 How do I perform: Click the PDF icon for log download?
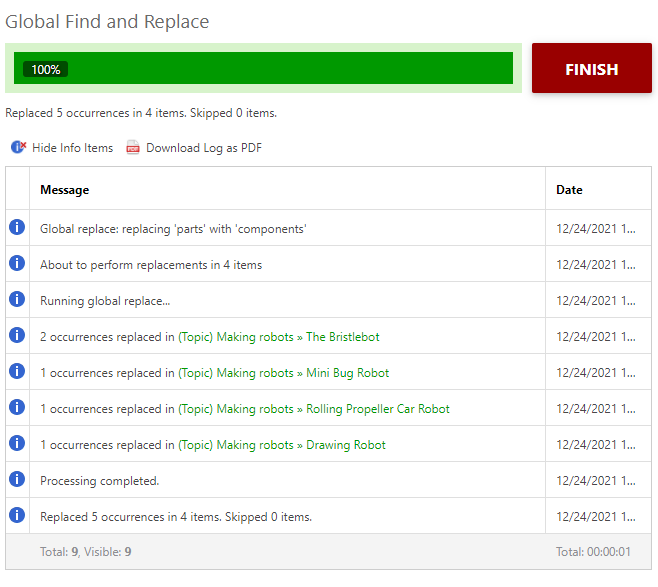tap(133, 148)
